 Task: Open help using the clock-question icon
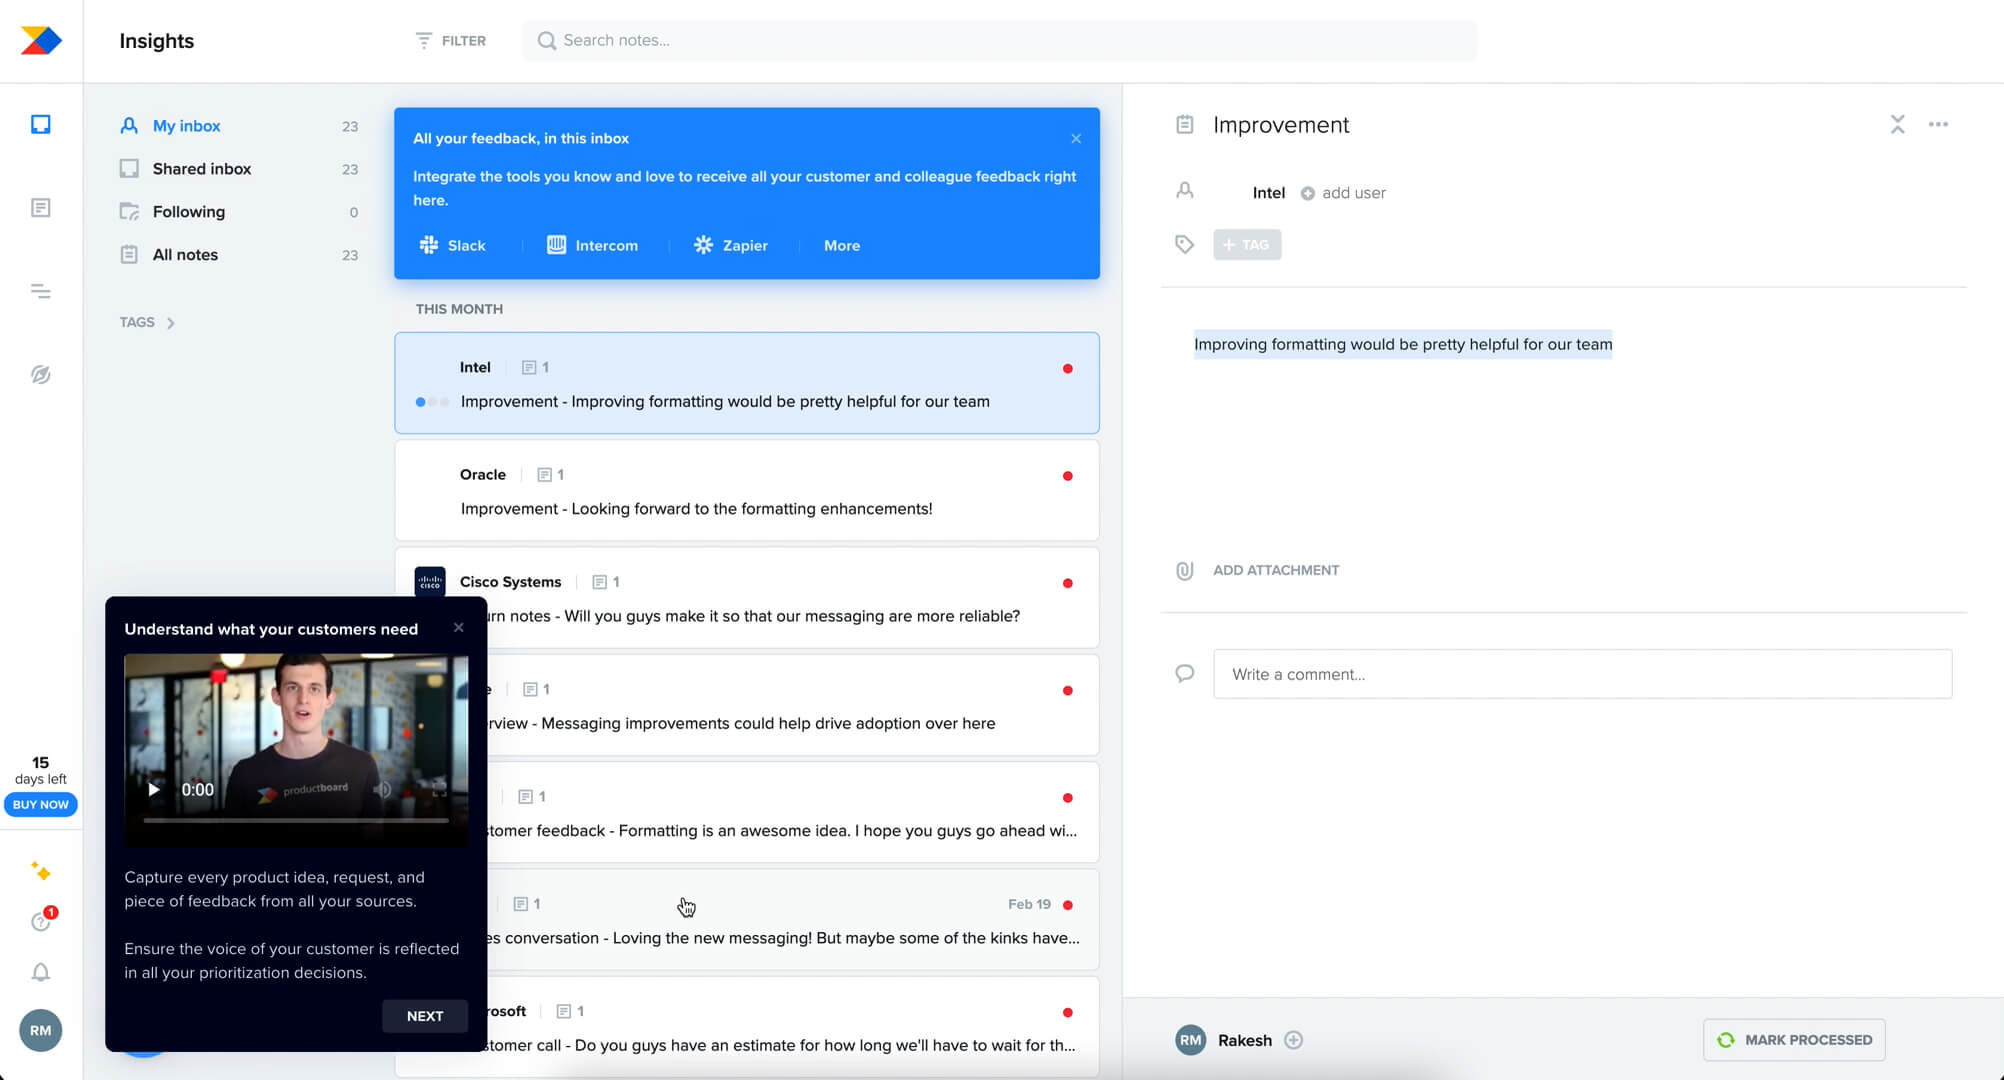click(x=40, y=921)
